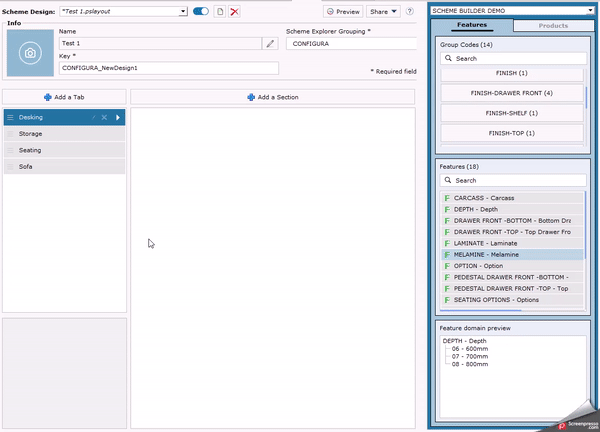Screen dimensions: 600x432
Task: Click the Features search magnifier icon
Action: point(448,180)
